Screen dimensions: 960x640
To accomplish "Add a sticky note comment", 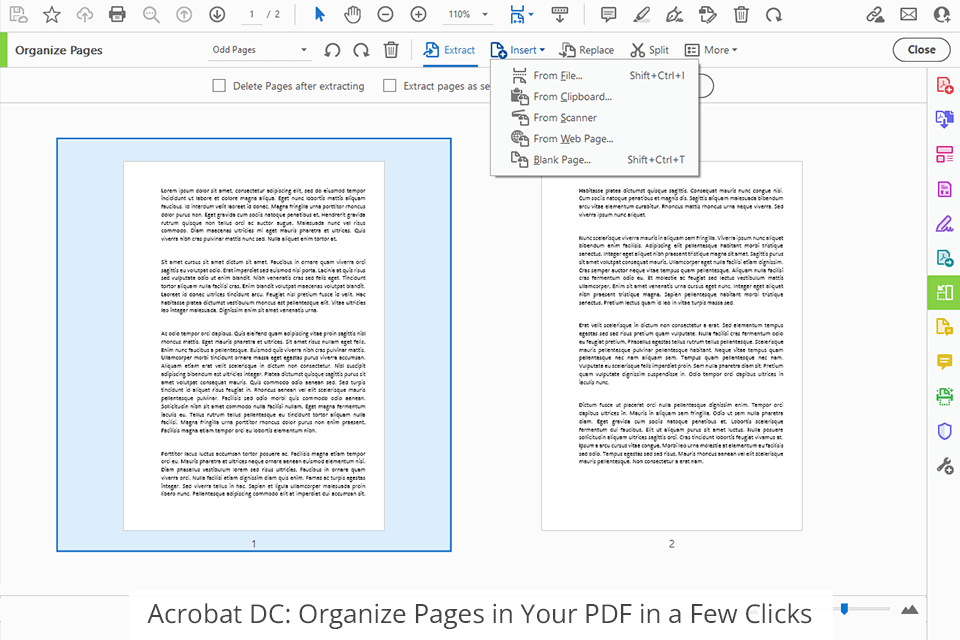I will [x=608, y=14].
